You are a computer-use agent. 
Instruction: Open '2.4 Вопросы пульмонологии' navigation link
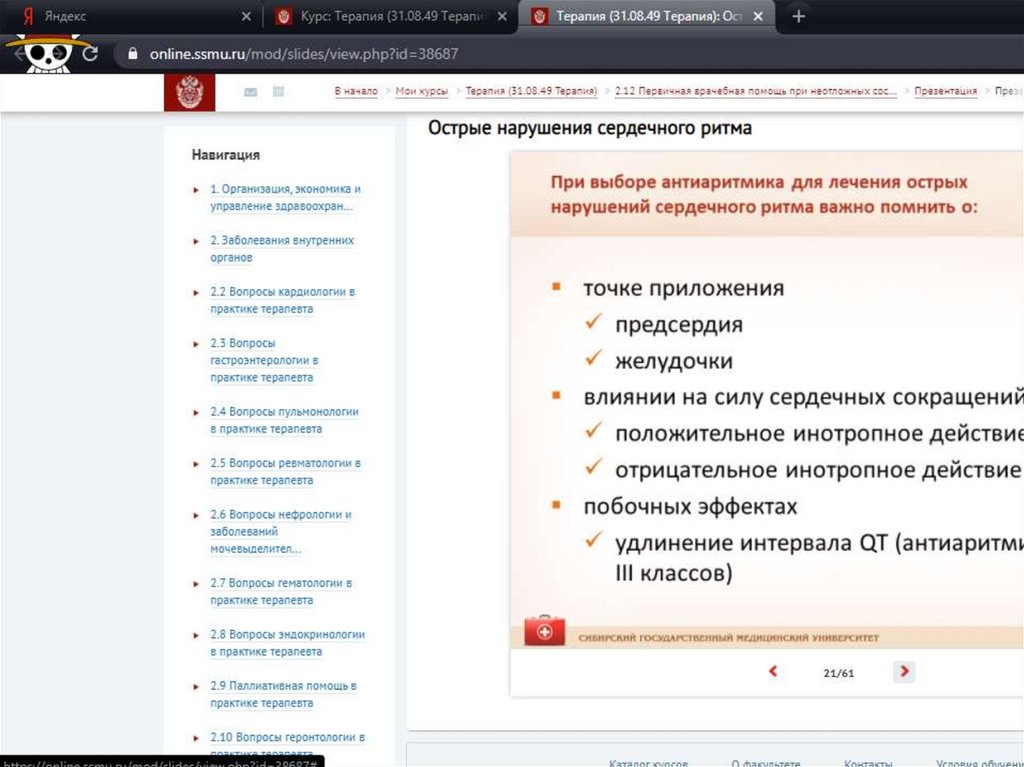pos(284,420)
